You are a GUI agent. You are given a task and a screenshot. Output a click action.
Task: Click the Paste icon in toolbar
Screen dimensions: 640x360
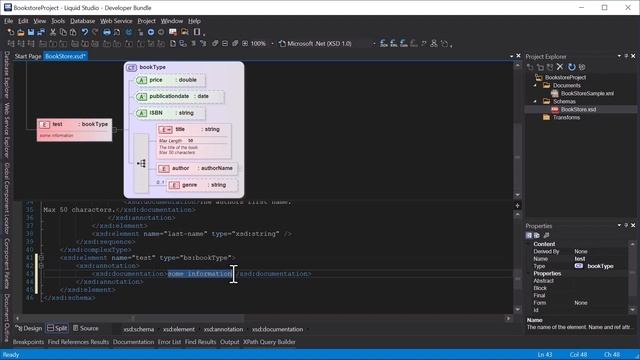tap(73, 32)
